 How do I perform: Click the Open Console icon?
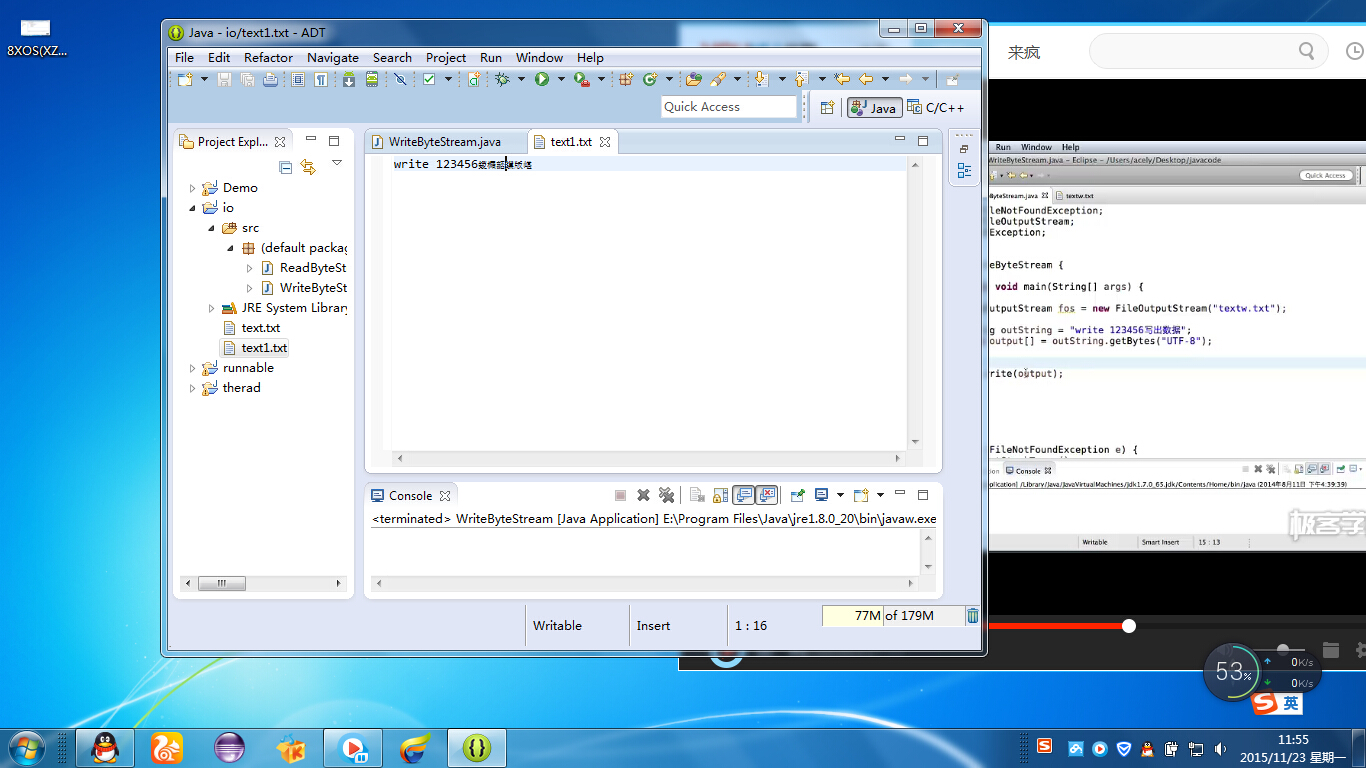click(x=861, y=495)
